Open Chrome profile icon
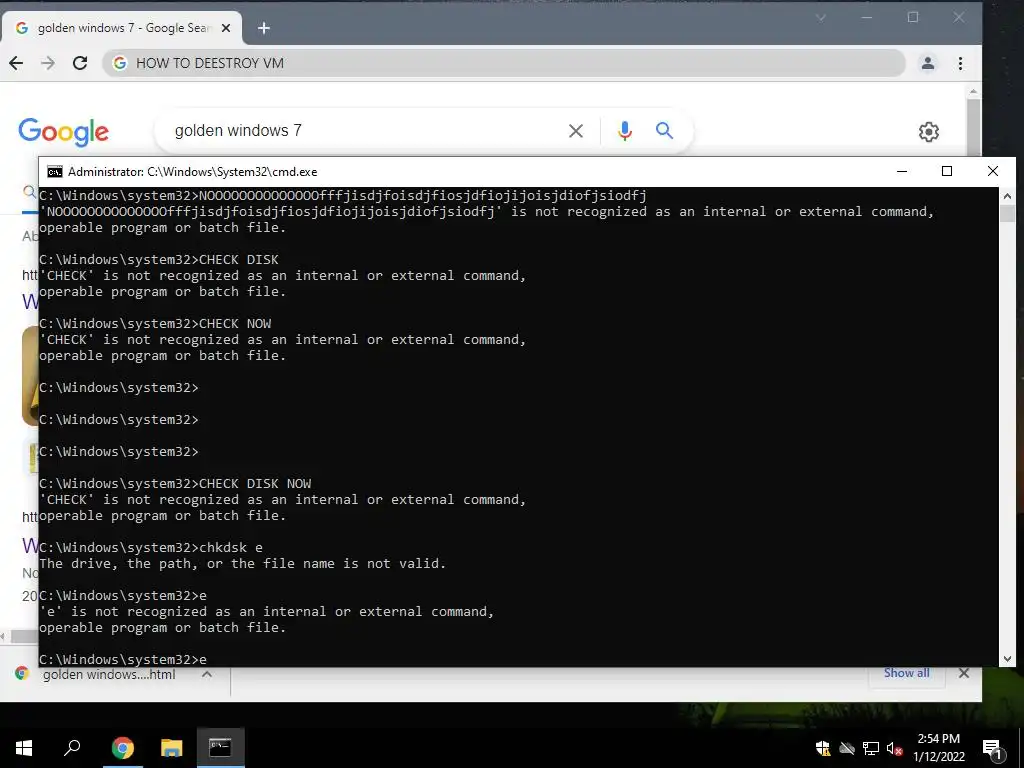1024x768 pixels. tap(927, 63)
